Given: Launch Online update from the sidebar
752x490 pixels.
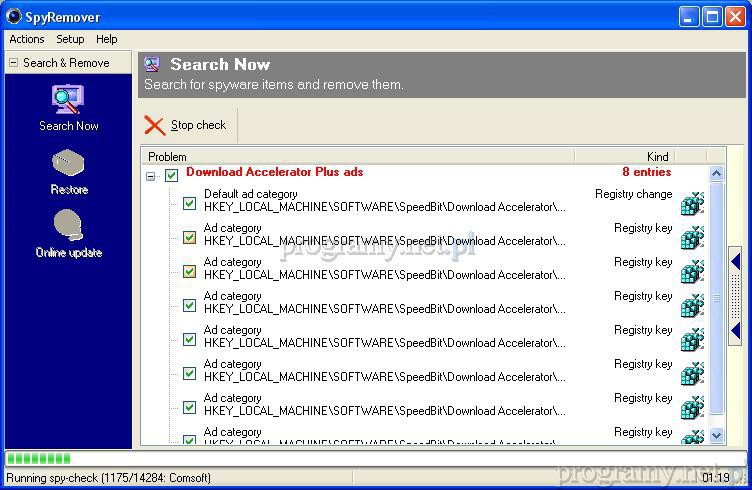Looking at the screenshot, I should click(x=68, y=226).
